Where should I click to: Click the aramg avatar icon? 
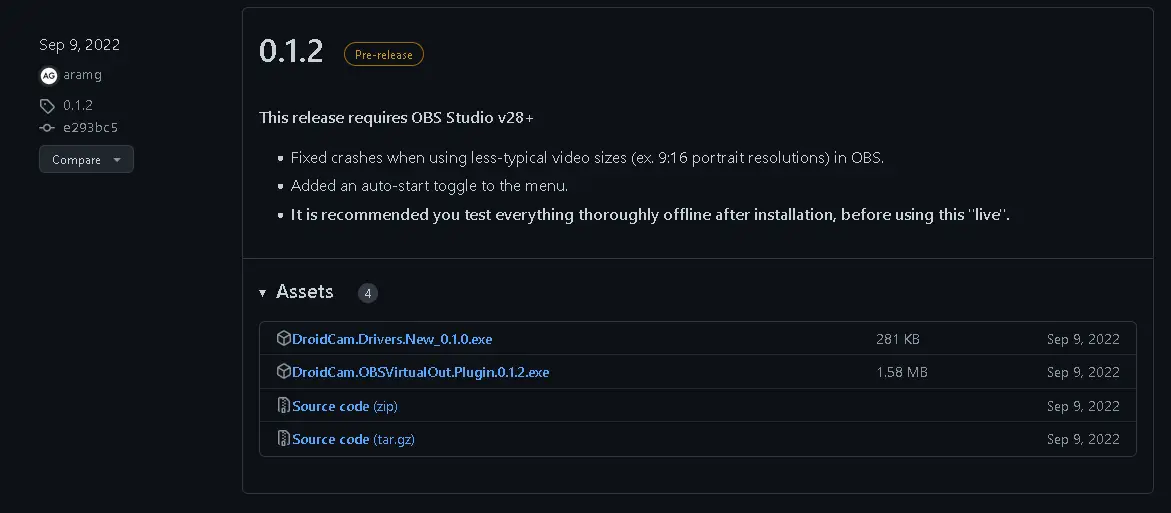[48, 76]
